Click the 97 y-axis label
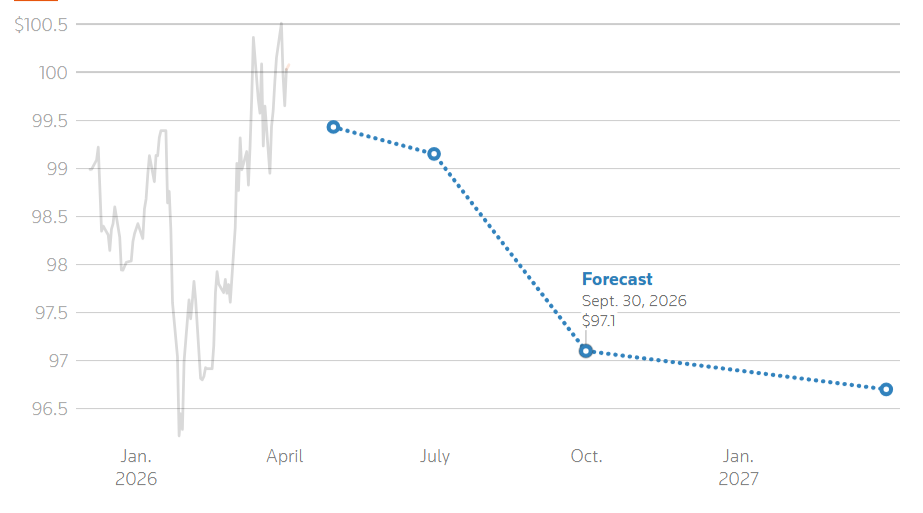The image size is (923, 513). click(57, 361)
